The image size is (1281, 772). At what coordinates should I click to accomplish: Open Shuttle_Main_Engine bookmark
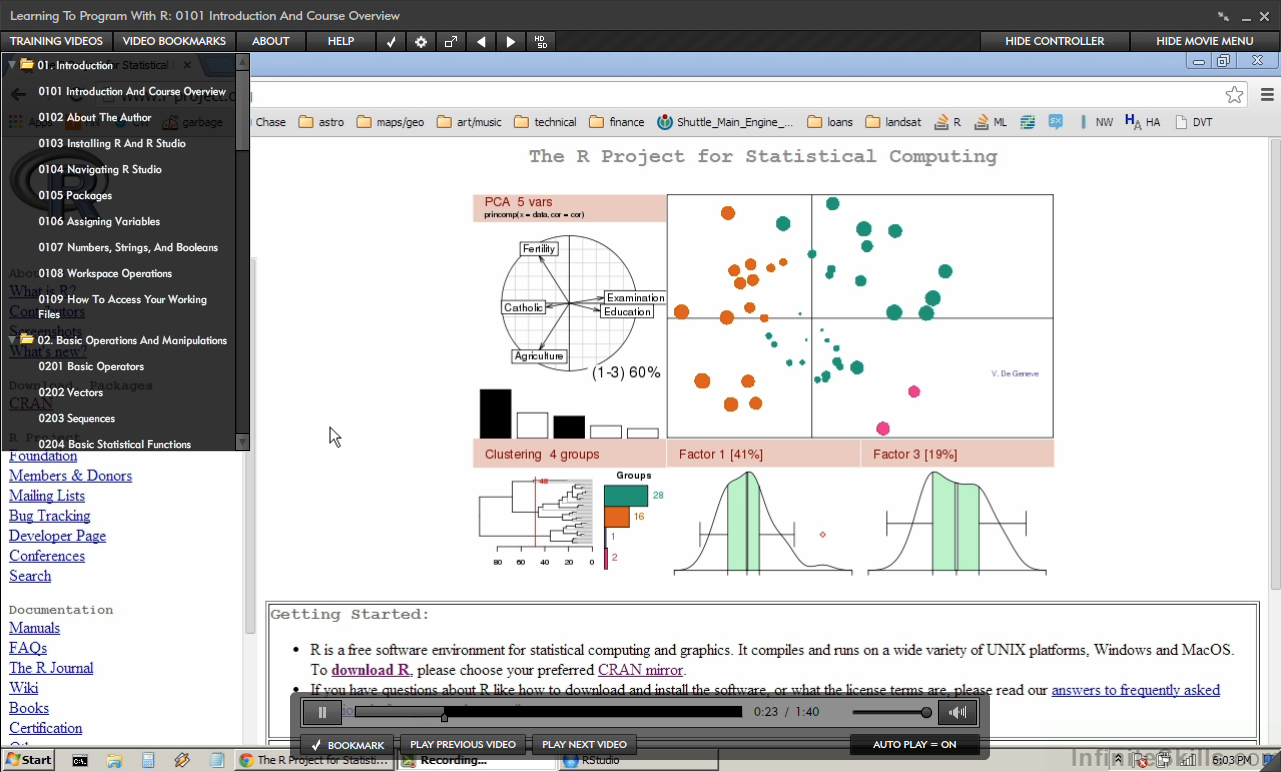(x=725, y=122)
